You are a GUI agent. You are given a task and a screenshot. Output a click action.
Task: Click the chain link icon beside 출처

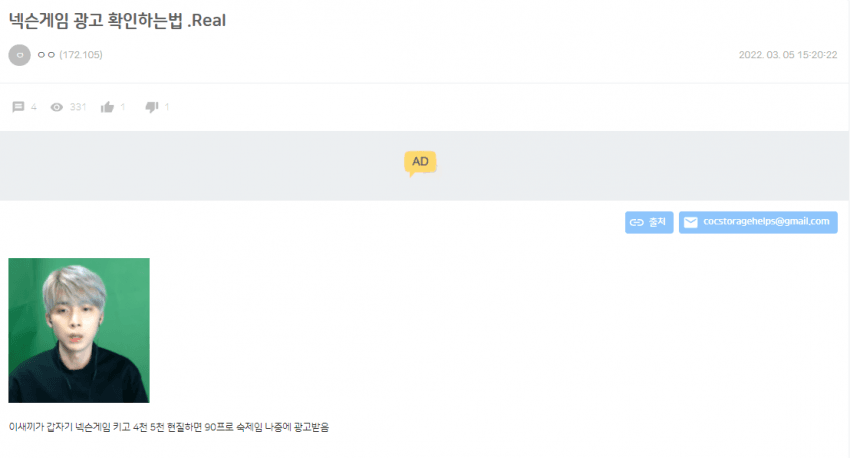[636, 222]
